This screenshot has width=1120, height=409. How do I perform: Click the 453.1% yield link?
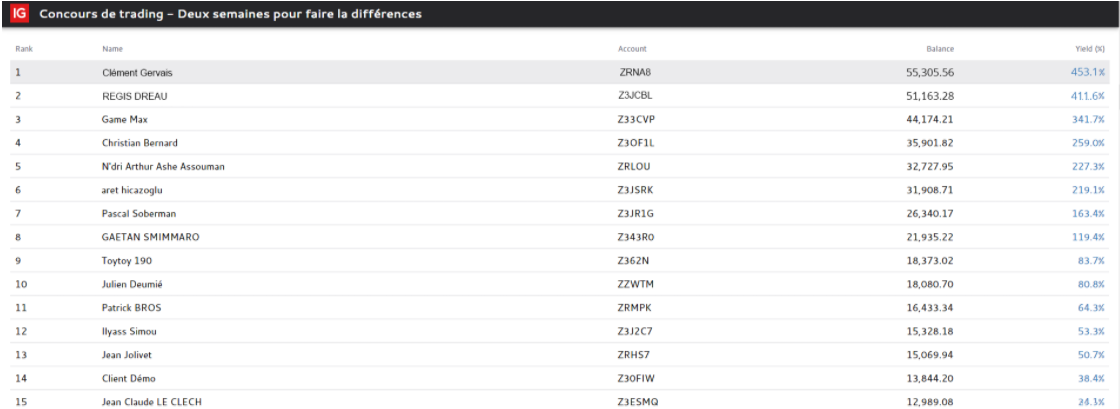[1087, 73]
